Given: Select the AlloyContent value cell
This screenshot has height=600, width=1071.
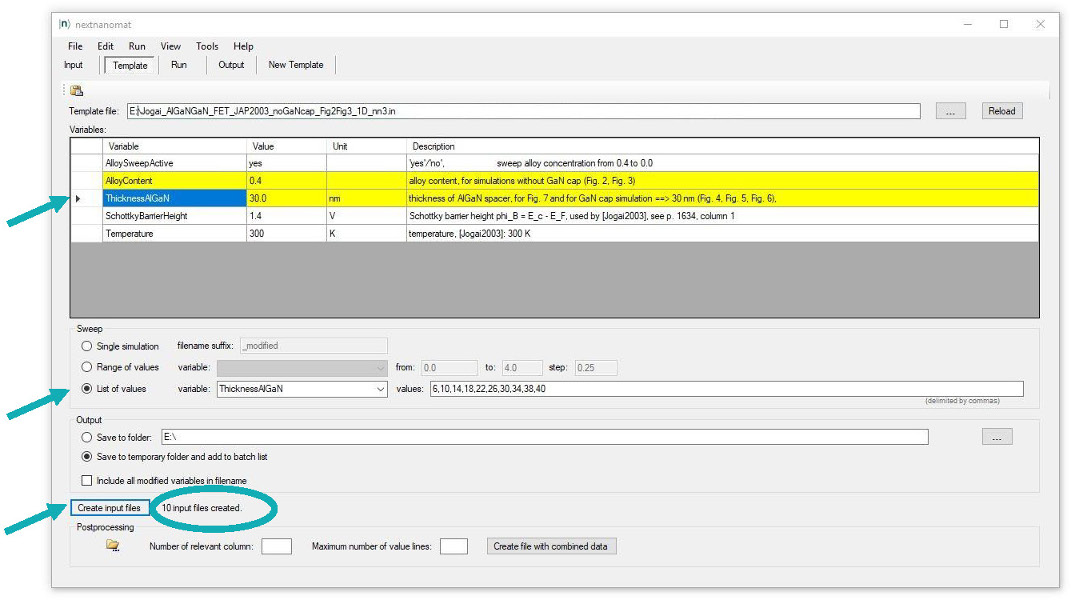Looking at the screenshot, I should coord(286,180).
